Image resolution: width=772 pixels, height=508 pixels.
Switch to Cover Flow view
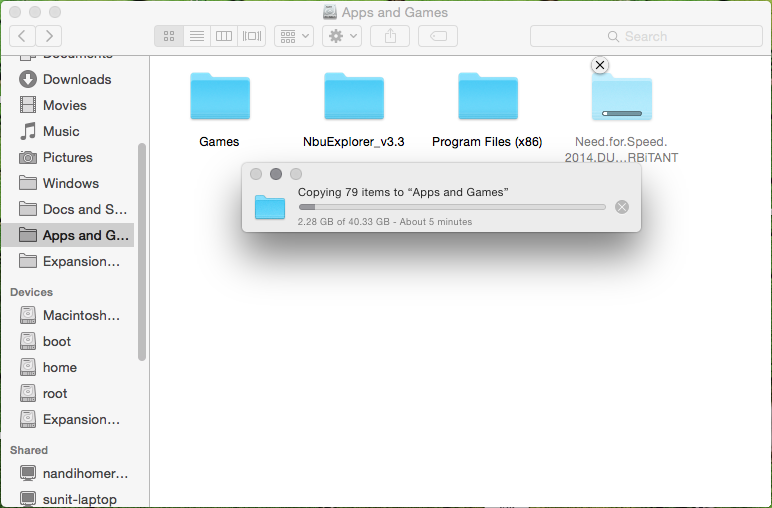(252, 36)
